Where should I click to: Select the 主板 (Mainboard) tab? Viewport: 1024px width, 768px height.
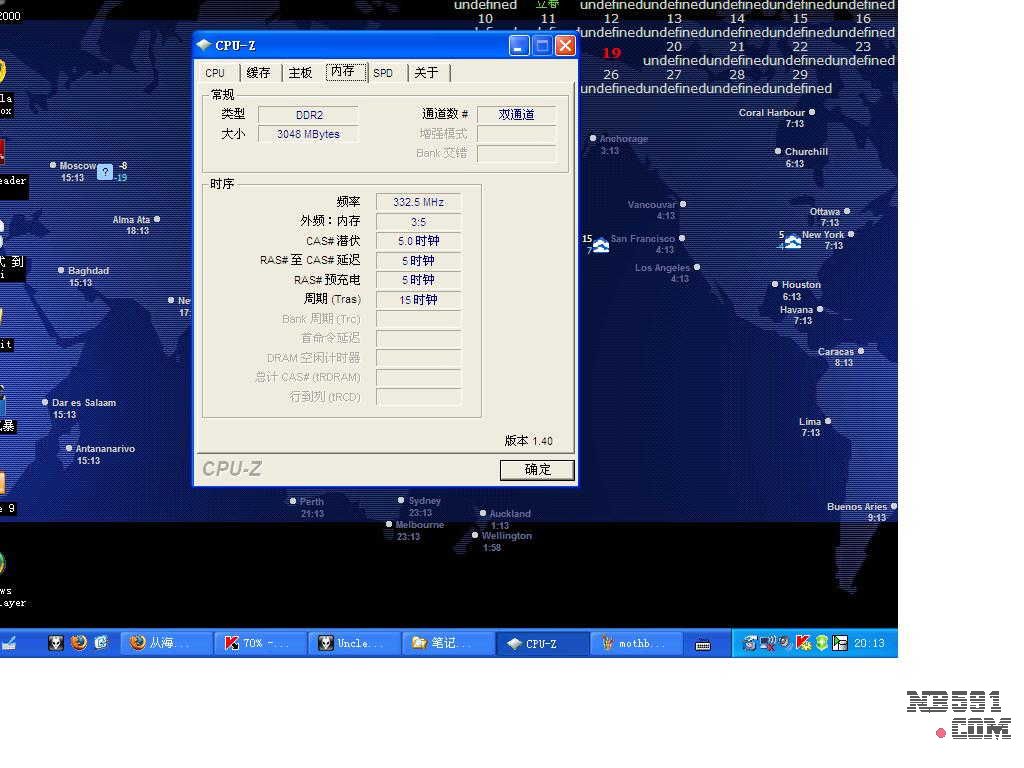(300, 73)
